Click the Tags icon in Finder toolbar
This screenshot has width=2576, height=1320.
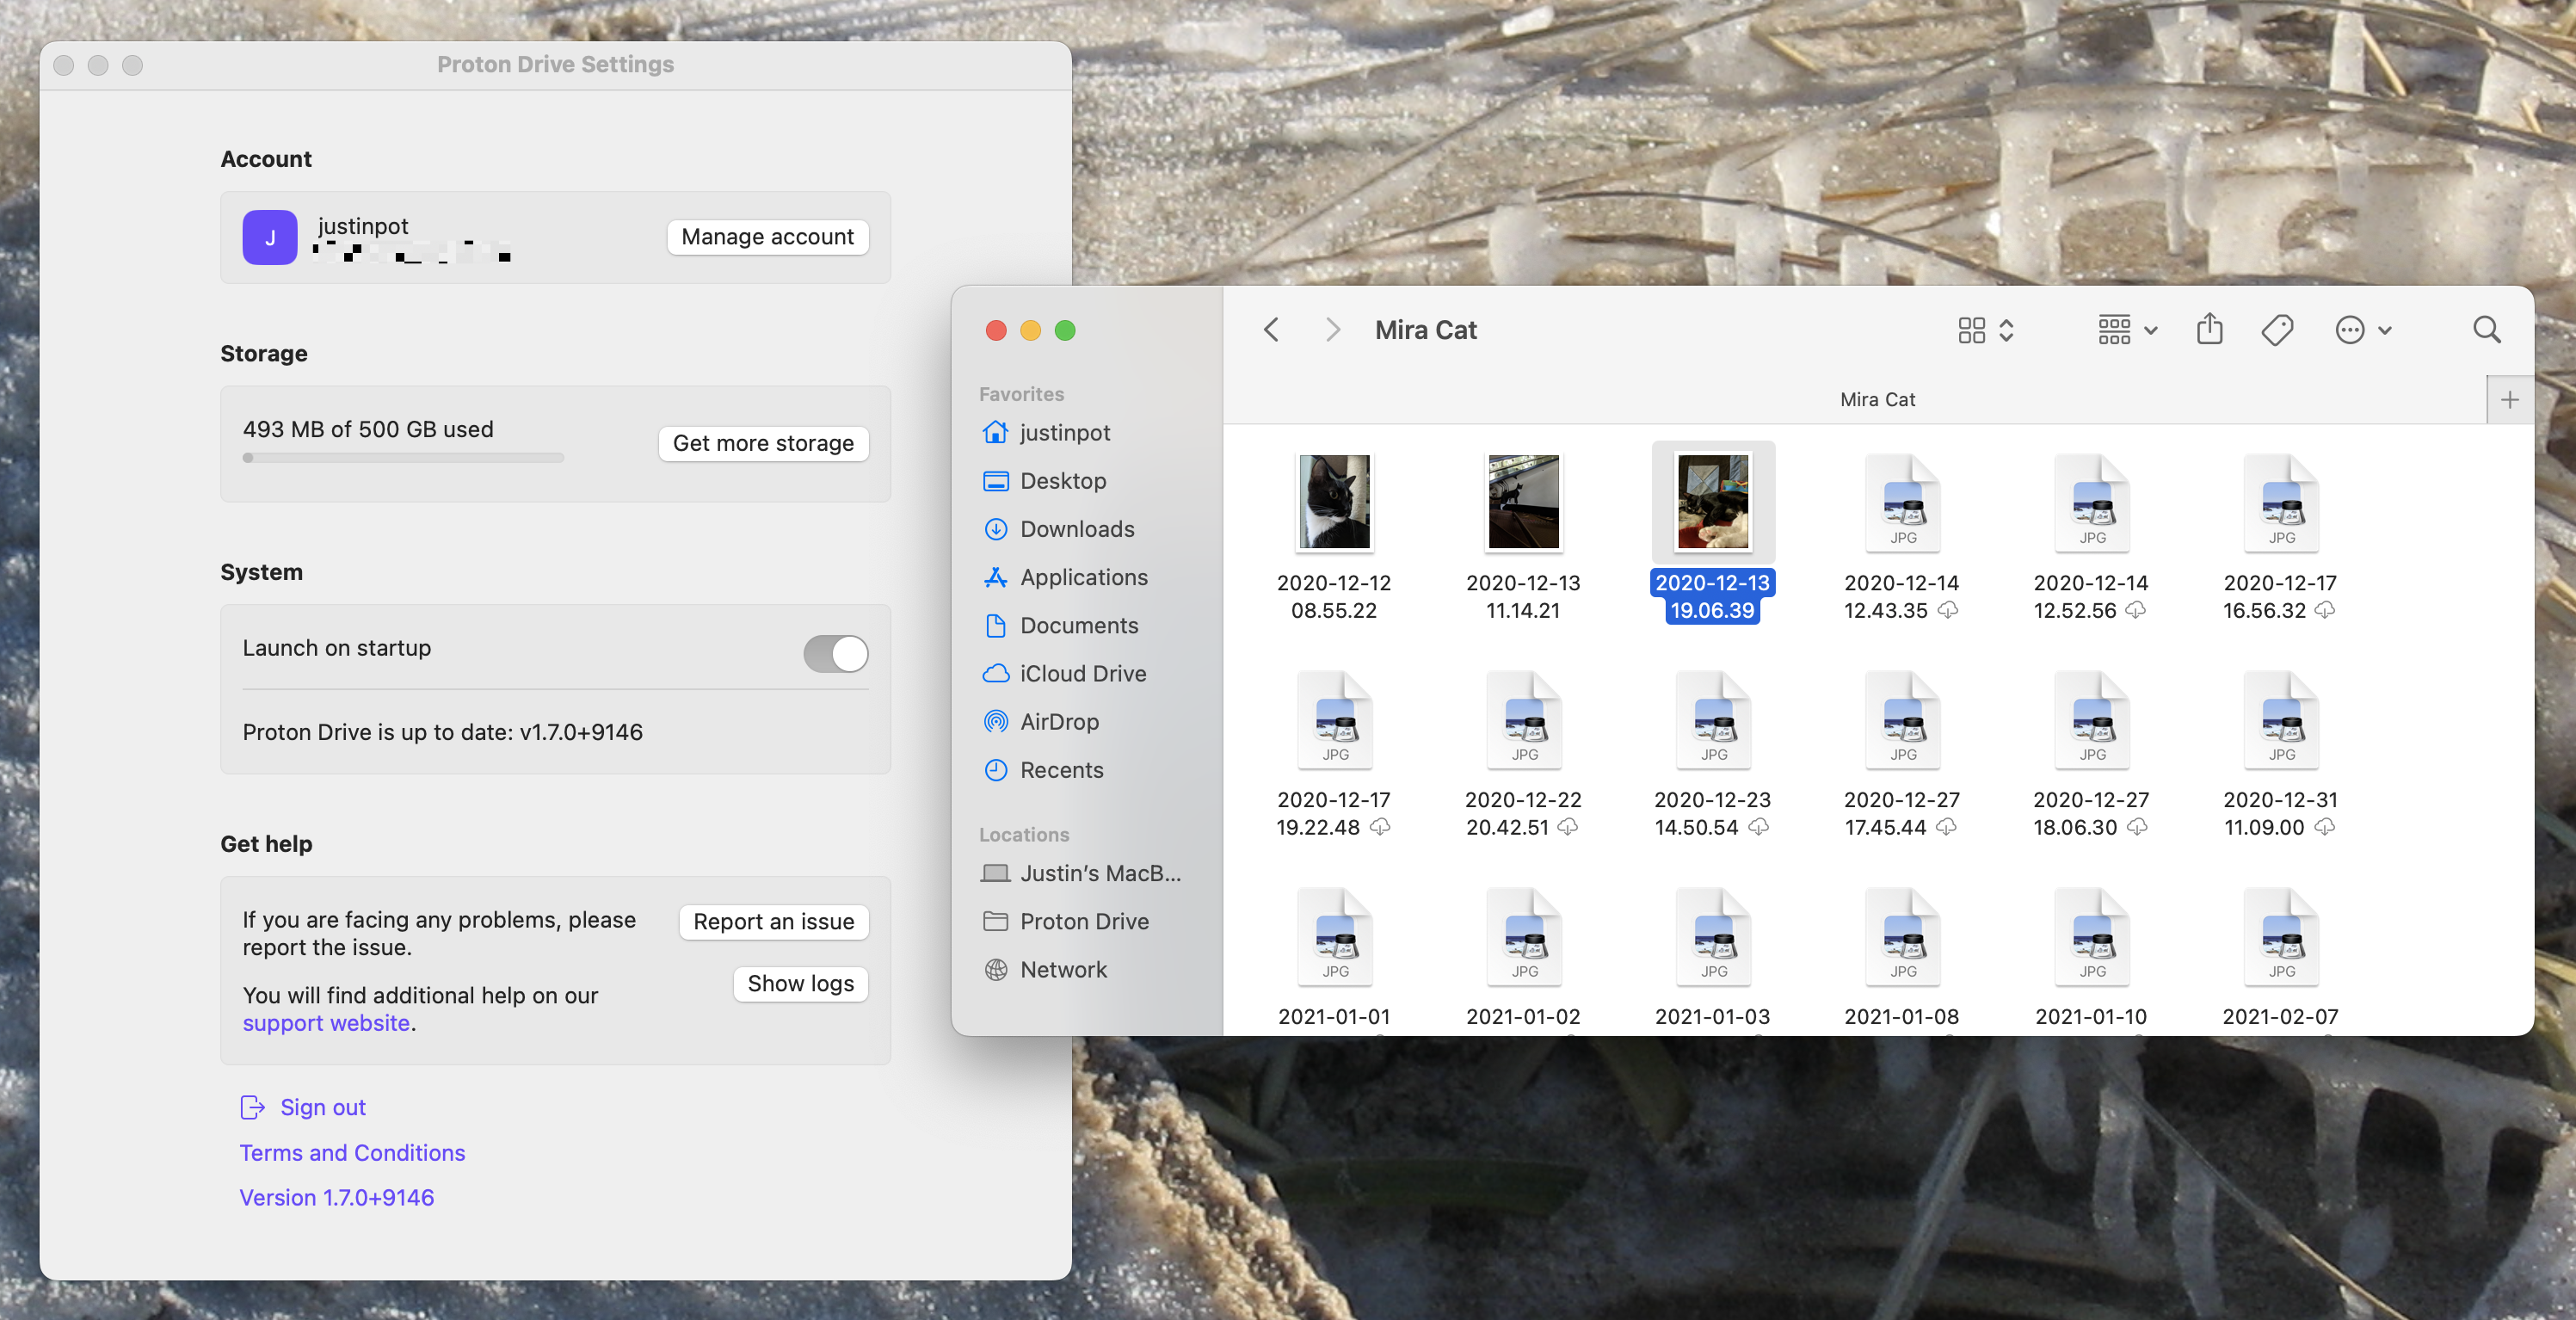2277,330
